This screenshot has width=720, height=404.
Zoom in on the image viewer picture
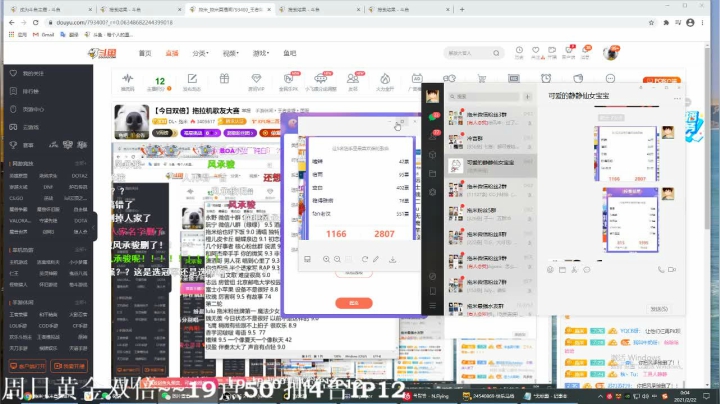point(326,259)
